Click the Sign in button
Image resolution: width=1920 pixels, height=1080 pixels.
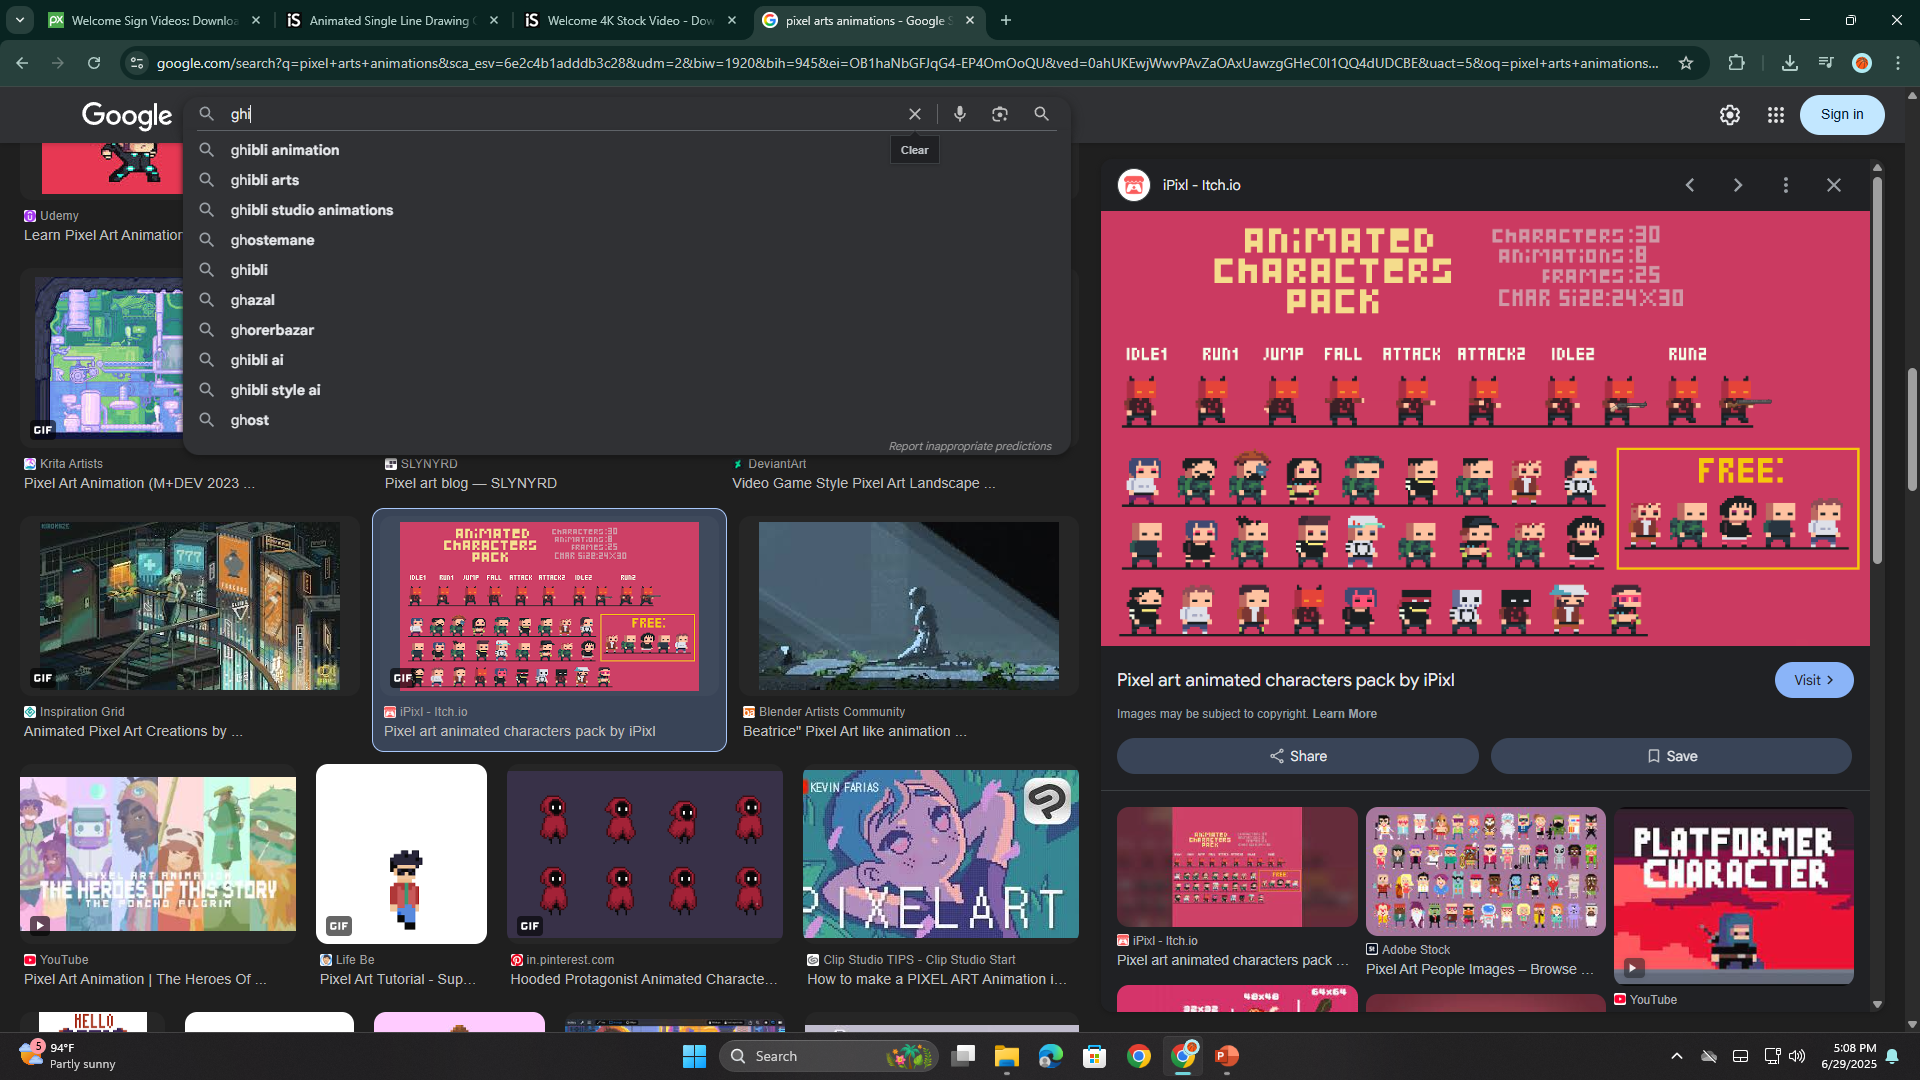1842,115
